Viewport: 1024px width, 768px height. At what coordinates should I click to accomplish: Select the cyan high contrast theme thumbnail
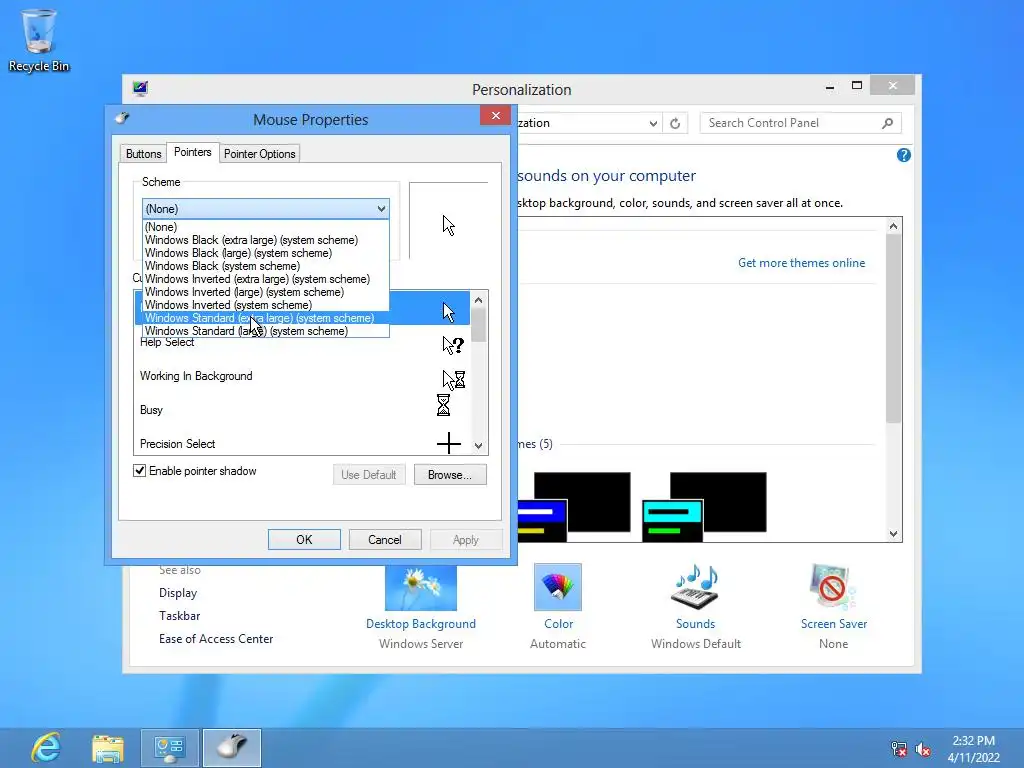705,507
